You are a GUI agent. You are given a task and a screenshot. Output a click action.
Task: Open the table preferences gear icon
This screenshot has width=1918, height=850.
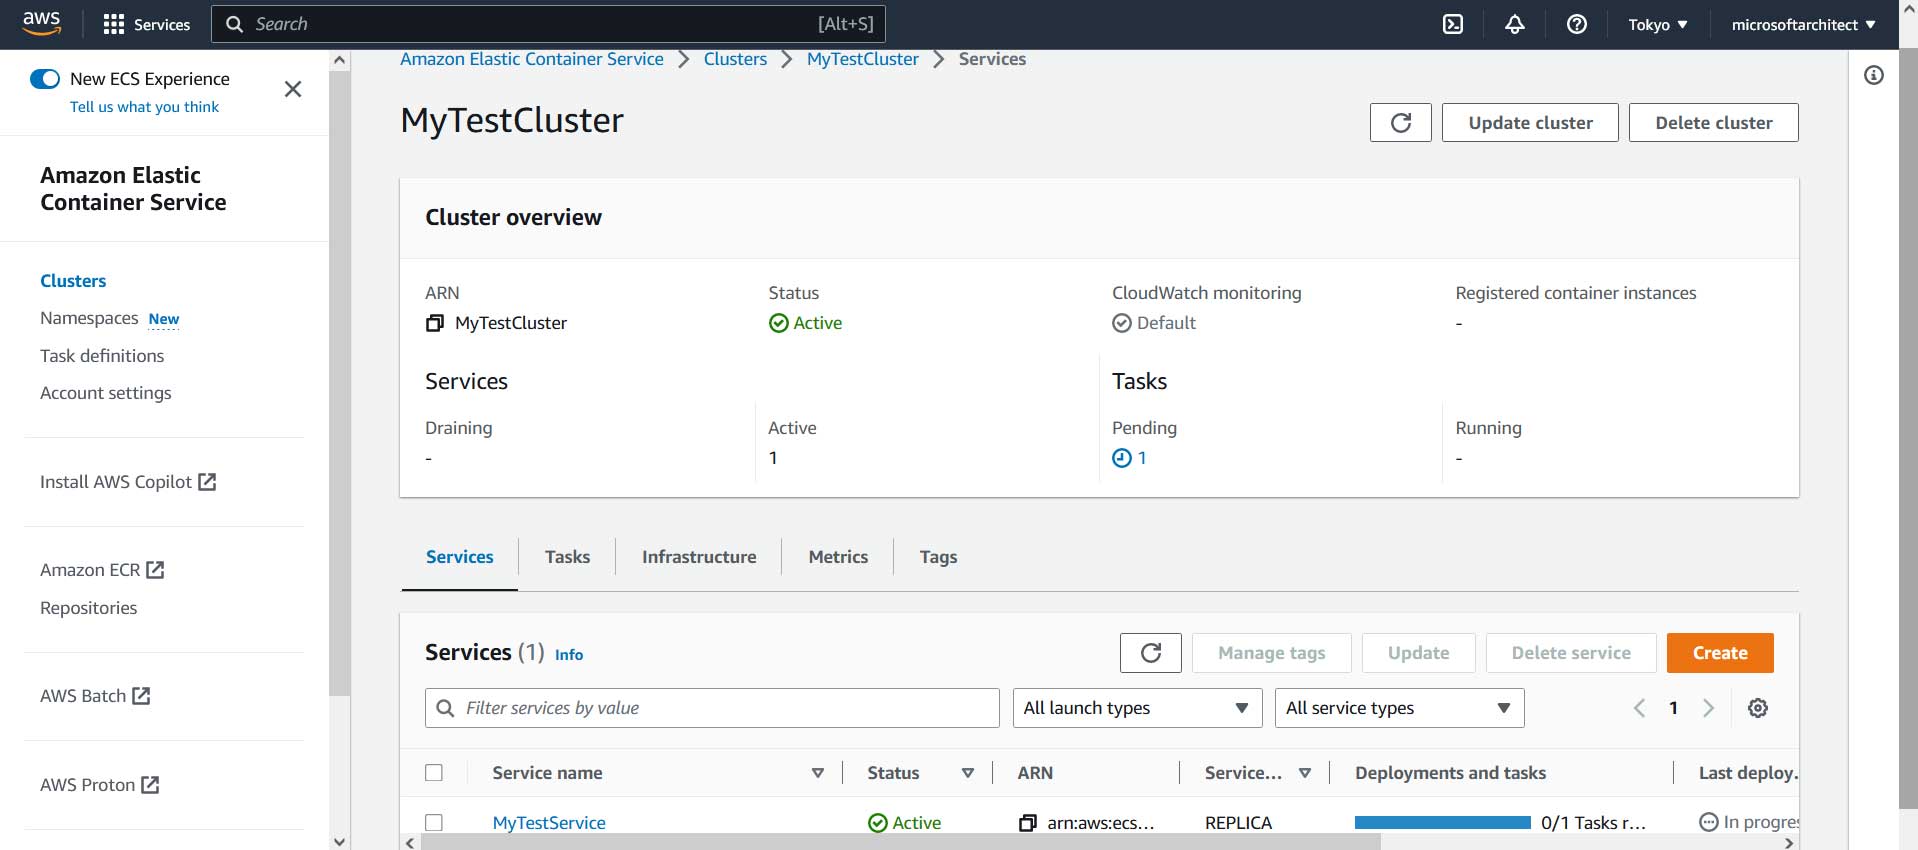tap(1758, 708)
